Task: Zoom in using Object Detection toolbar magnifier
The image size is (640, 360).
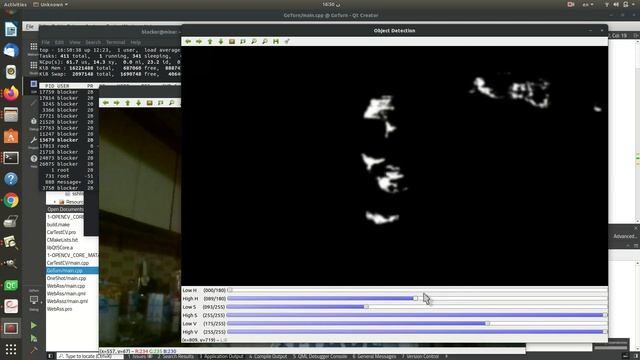Action: 254,42
